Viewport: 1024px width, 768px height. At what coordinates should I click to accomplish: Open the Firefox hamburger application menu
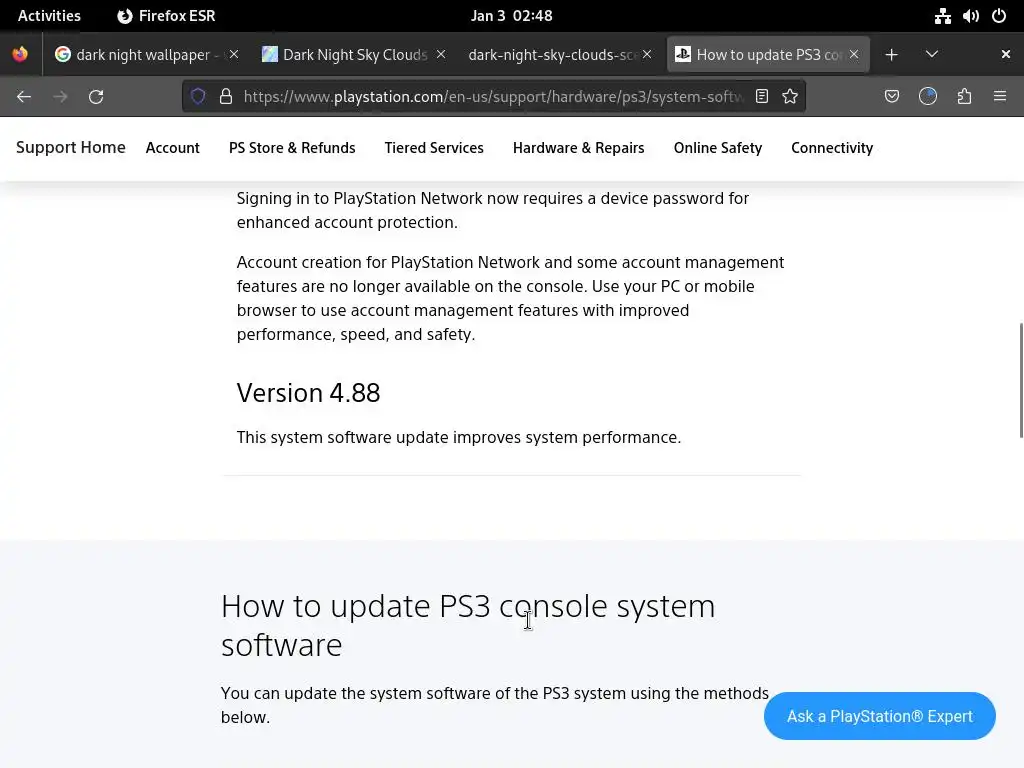pyautogui.click(x=999, y=96)
